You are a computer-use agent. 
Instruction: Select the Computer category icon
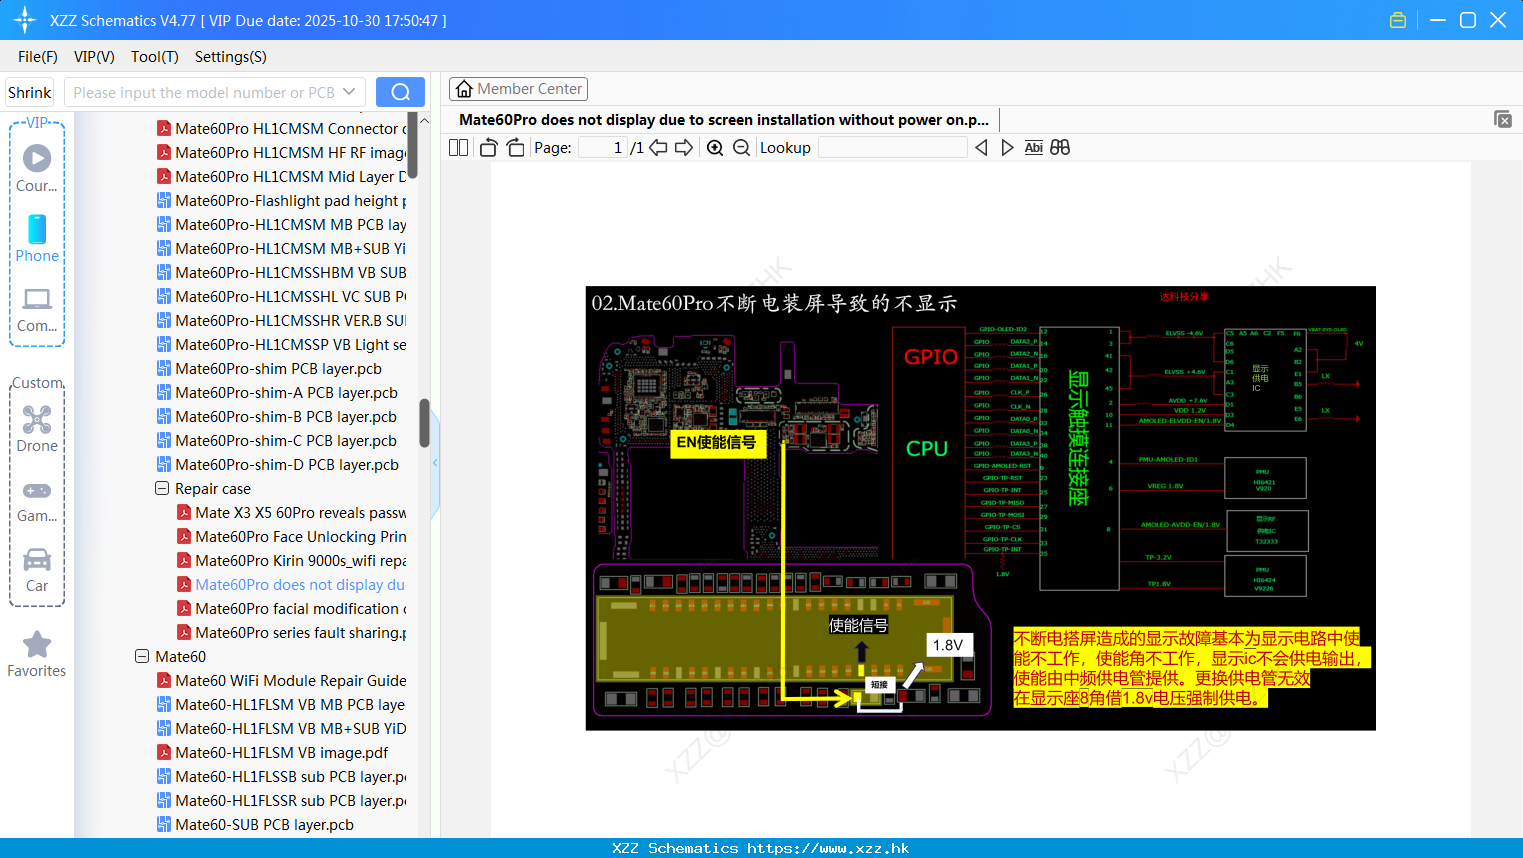pos(37,309)
